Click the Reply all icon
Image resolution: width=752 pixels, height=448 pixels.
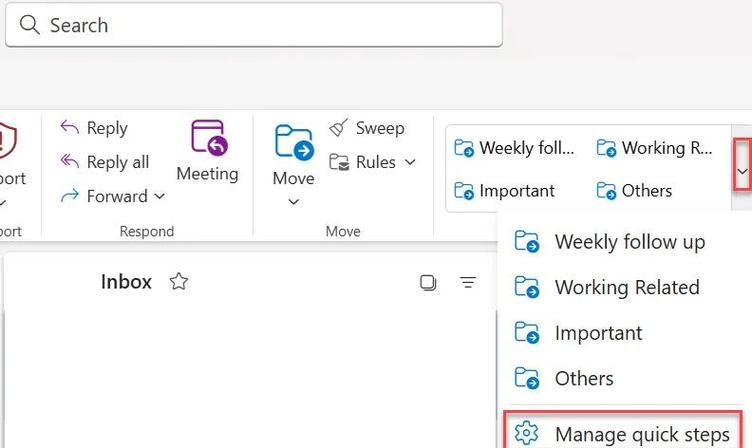click(x=69, y=162)
